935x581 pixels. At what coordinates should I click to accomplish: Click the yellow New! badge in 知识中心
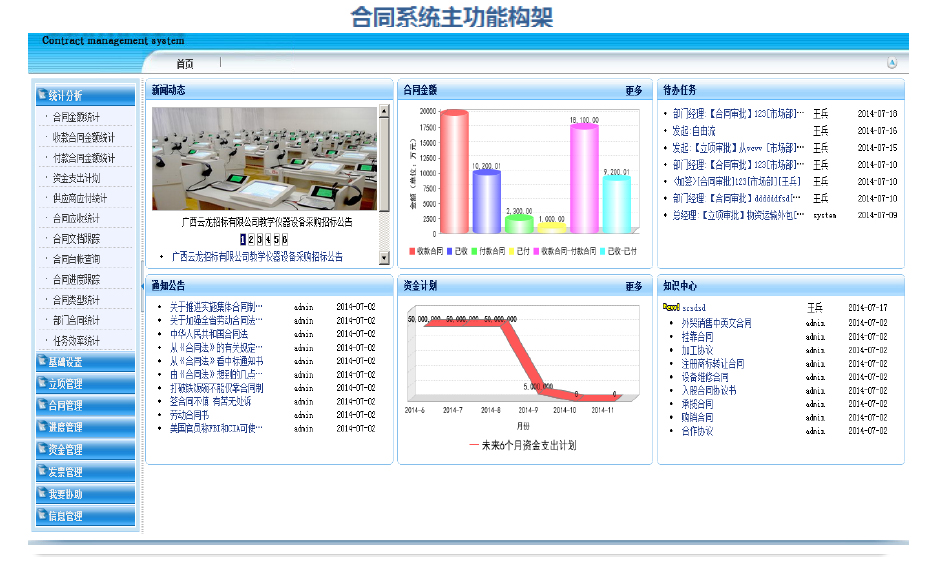[671, 307]
